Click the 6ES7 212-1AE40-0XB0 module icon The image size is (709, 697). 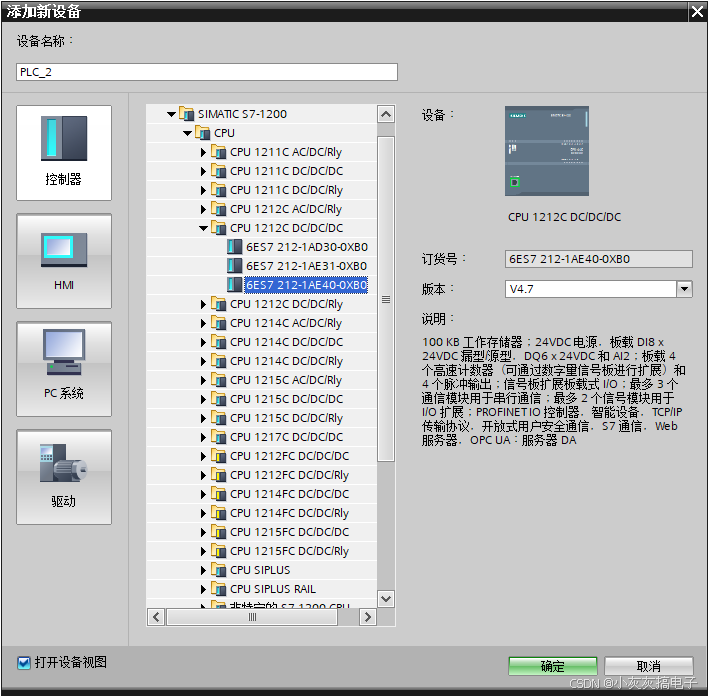point(234,285)
